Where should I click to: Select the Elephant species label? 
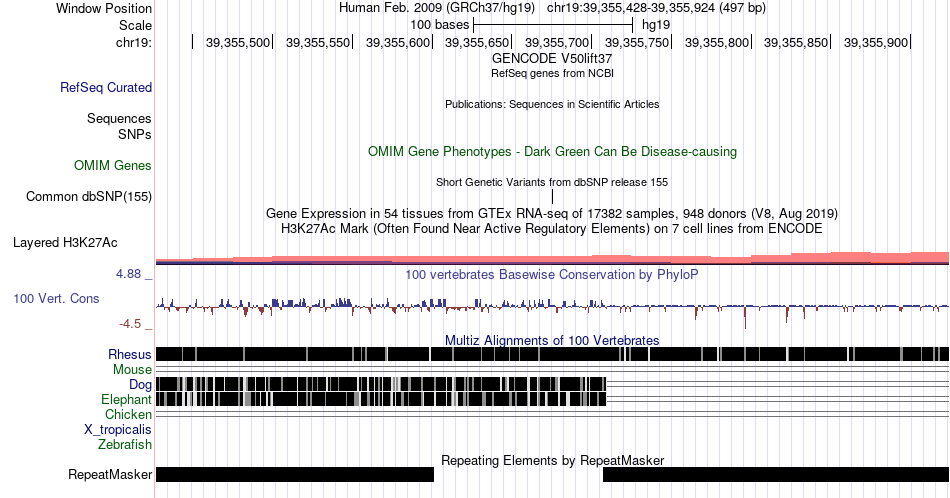(x=126, y=399)
